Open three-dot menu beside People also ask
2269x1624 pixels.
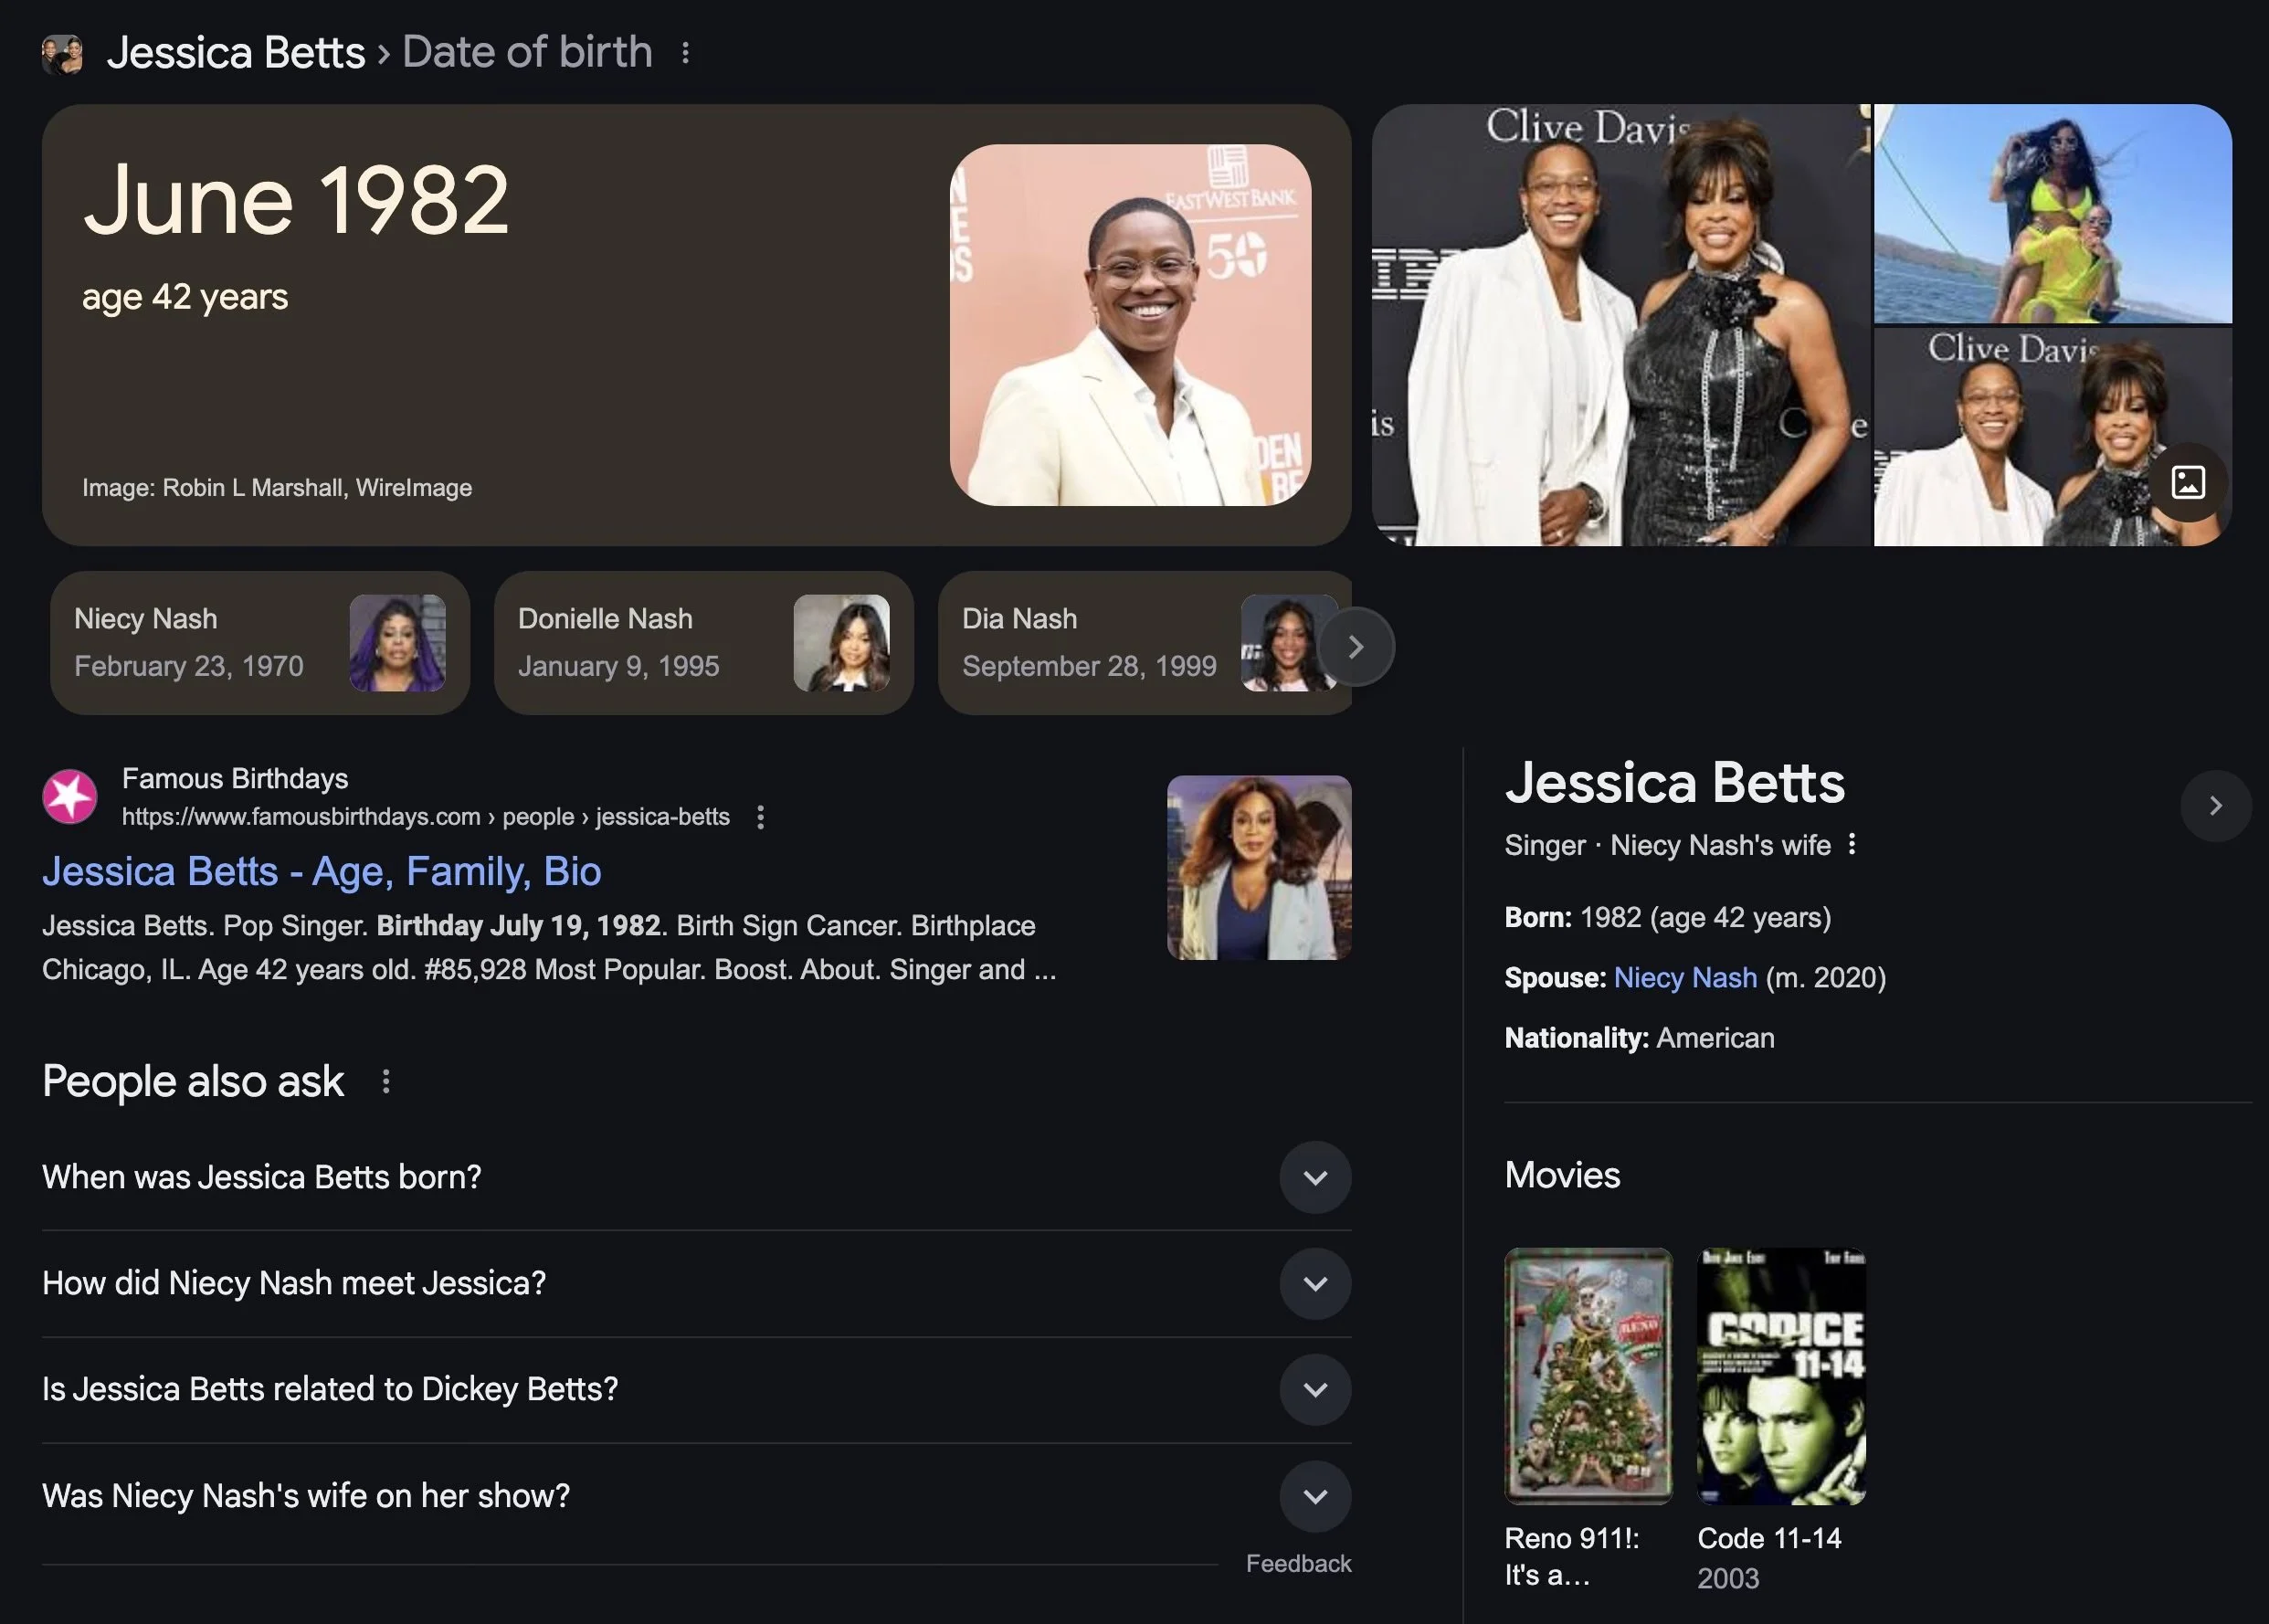[386, 1081]
